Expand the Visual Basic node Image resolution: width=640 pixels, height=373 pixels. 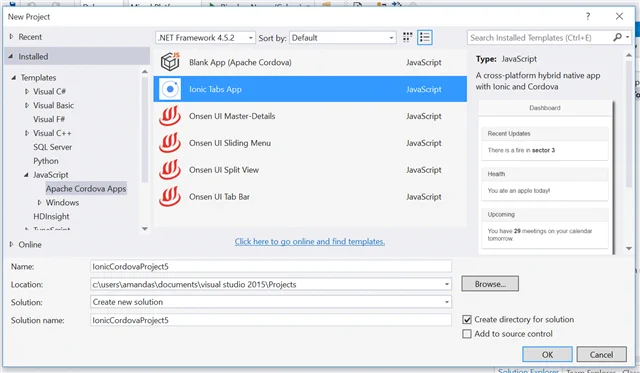27,105
